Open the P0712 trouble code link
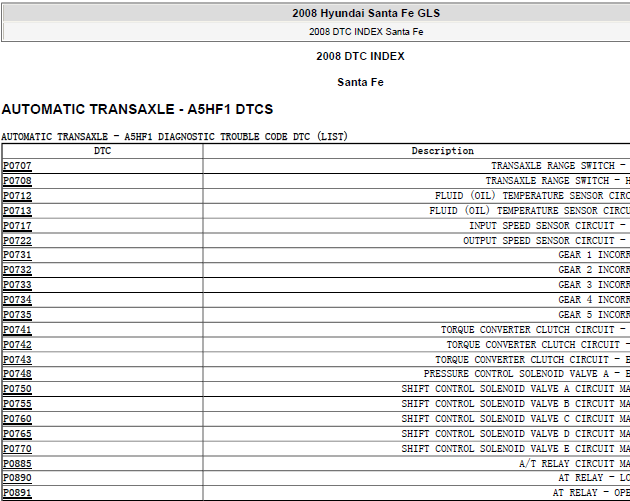The image size is (630, 501). [17, 196]
